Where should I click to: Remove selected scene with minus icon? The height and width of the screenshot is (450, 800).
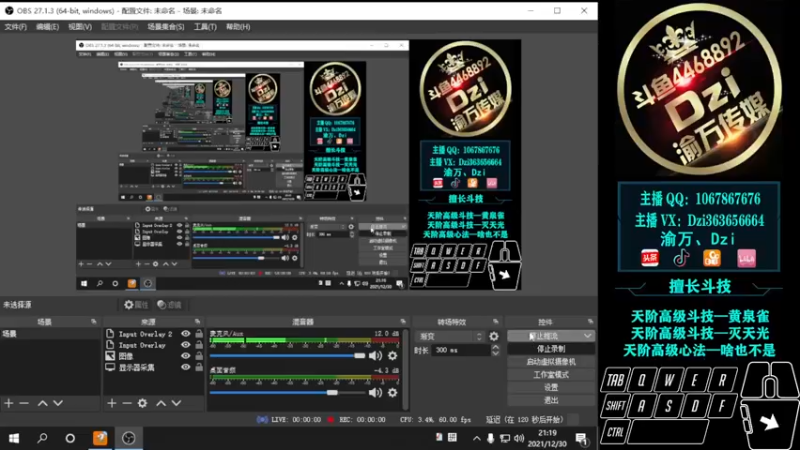[24, 403]
